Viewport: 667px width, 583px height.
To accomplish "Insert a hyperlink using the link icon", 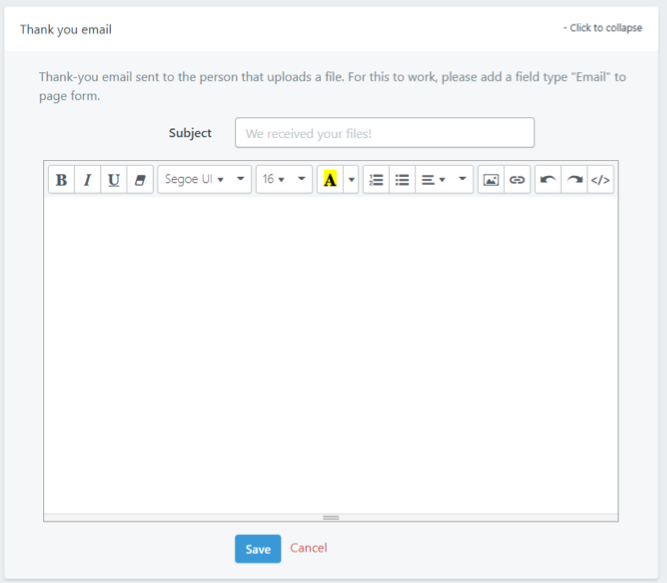I will (x=517, y=180).
